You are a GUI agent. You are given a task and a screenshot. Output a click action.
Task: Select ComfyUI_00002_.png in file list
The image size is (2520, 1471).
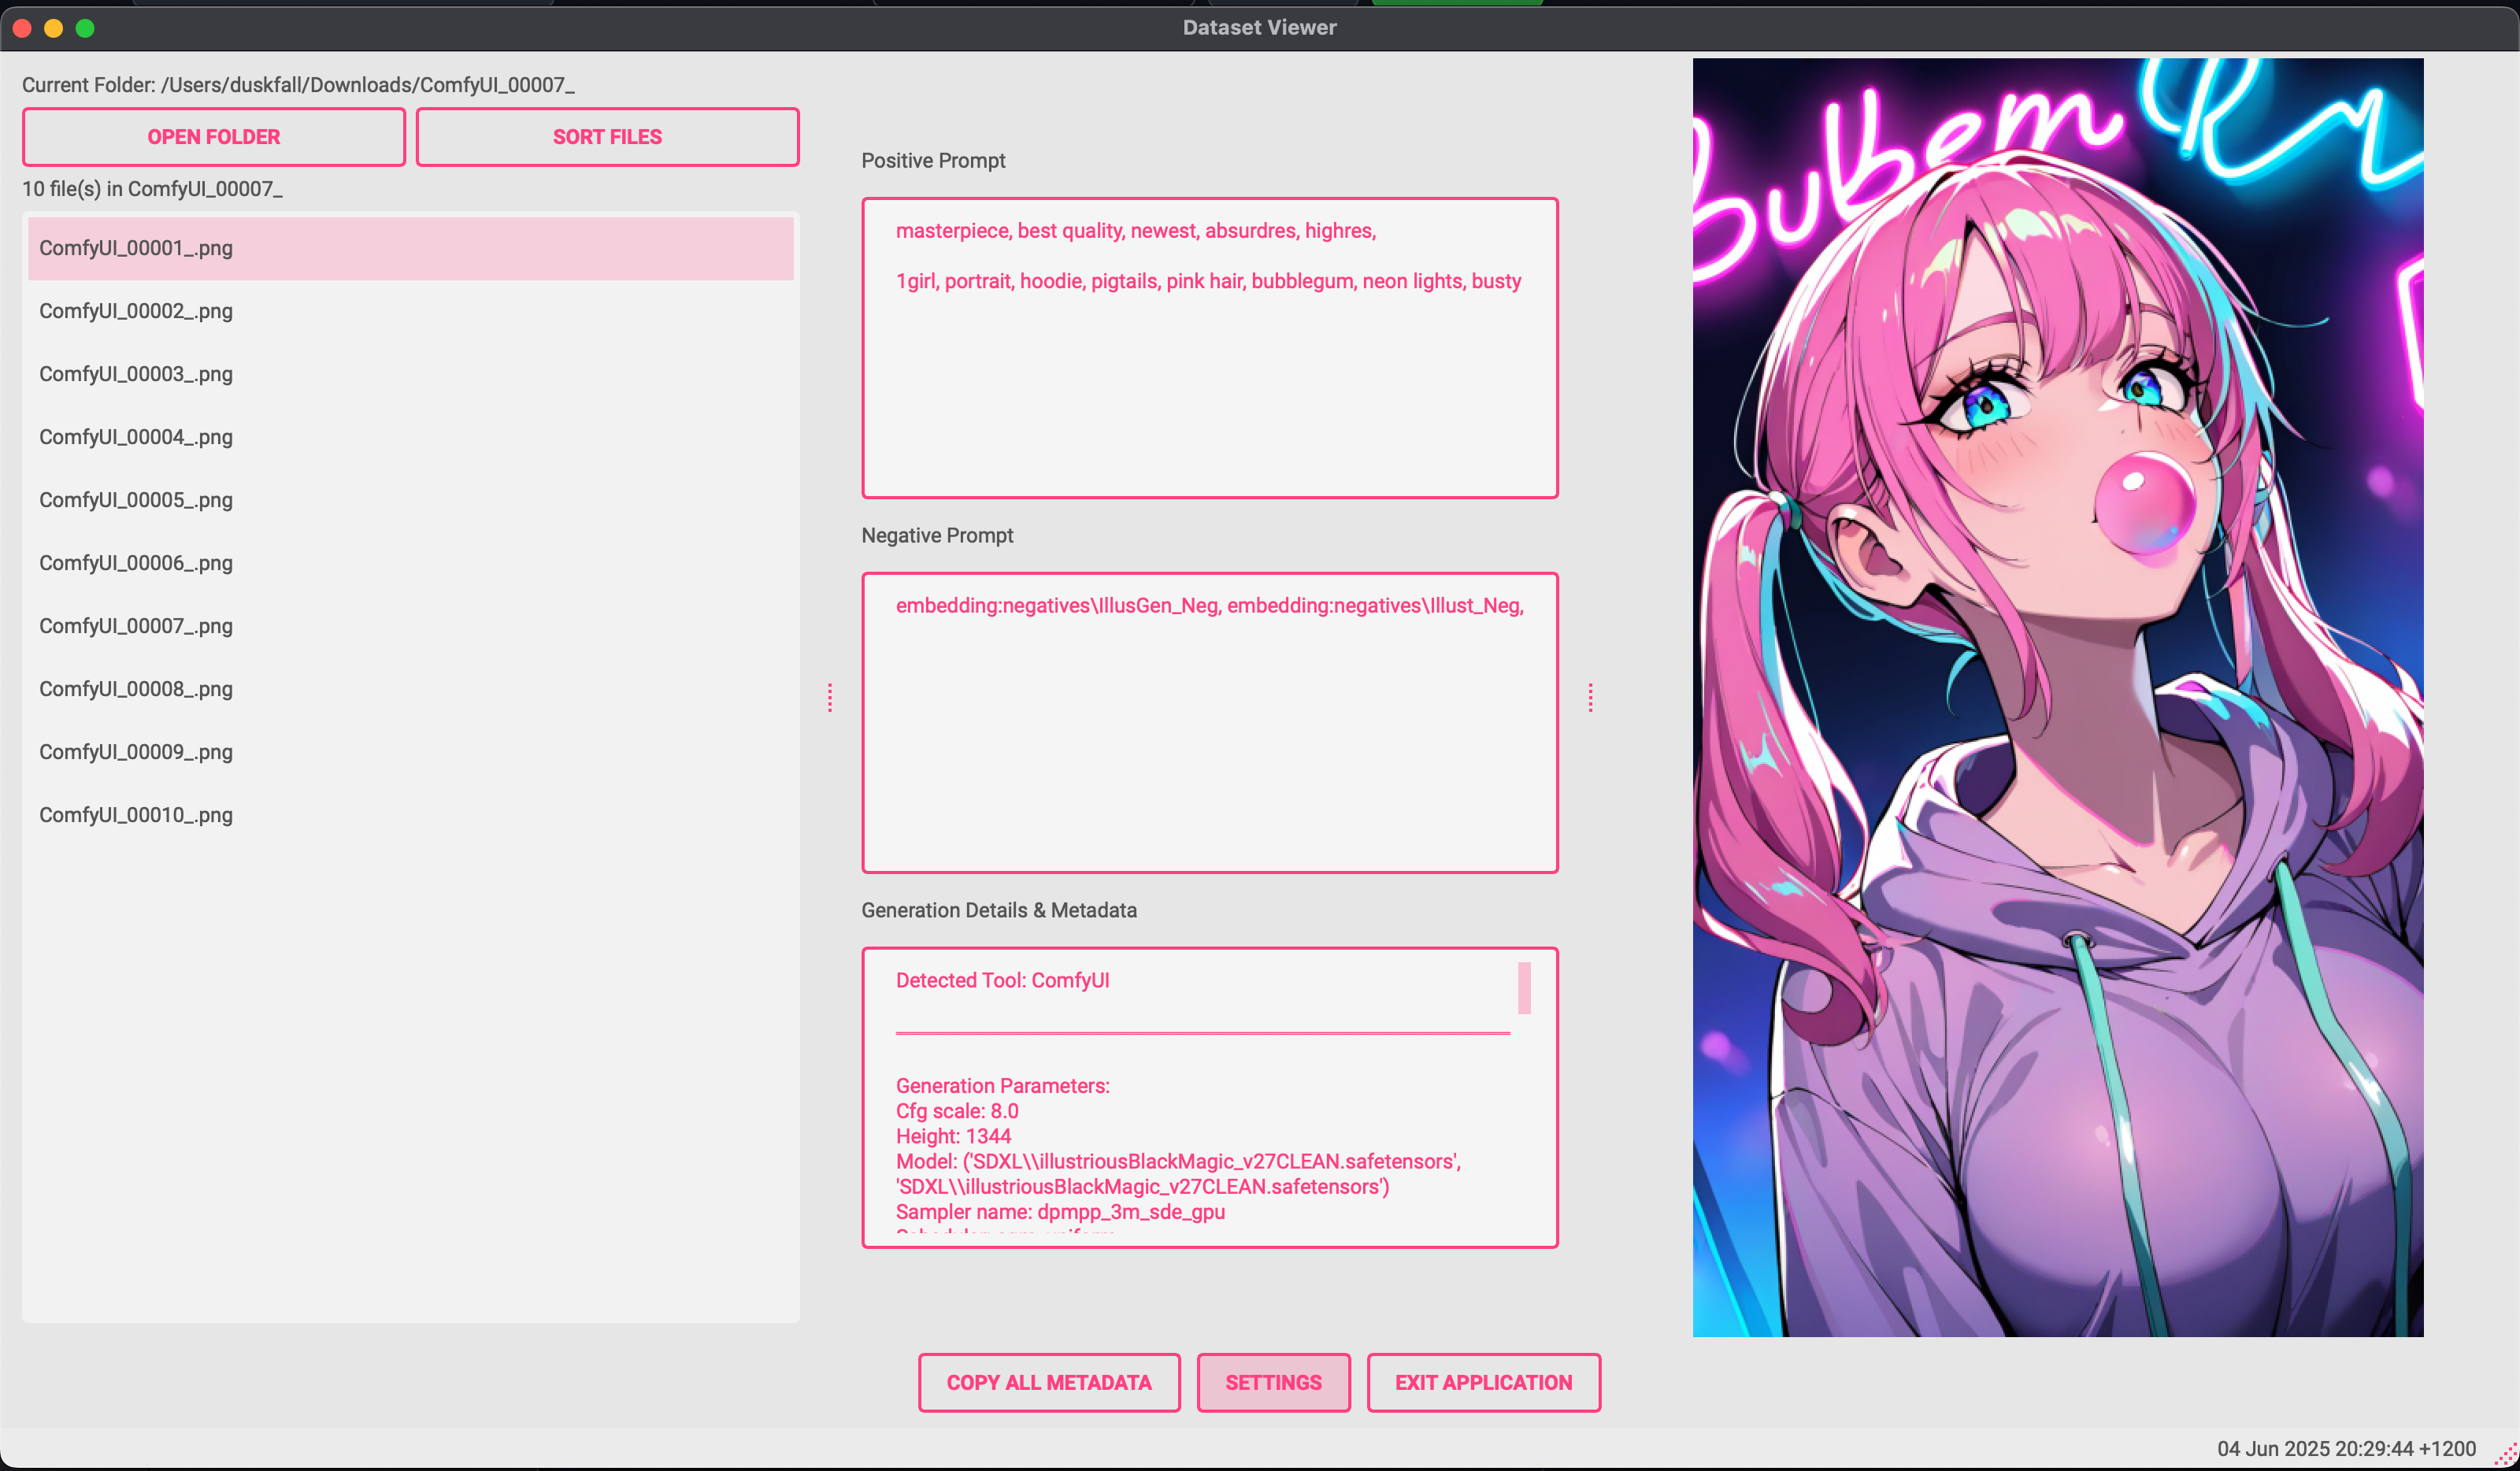click(136, 311)
